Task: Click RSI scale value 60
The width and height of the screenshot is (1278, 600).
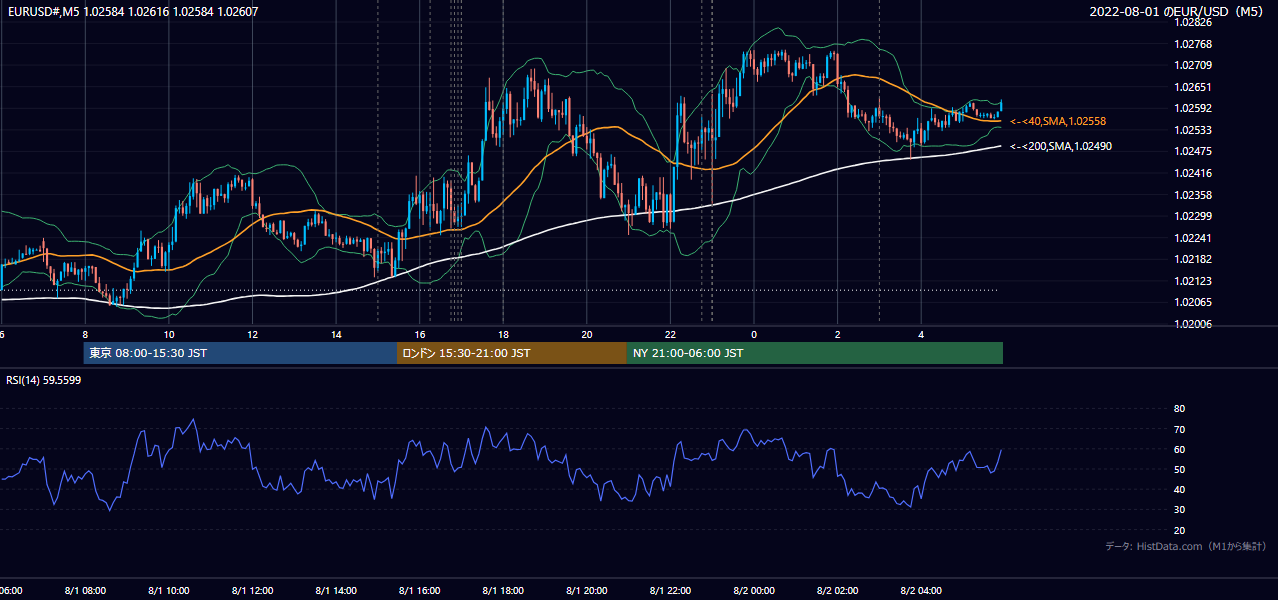Action: pos(1179,449)
